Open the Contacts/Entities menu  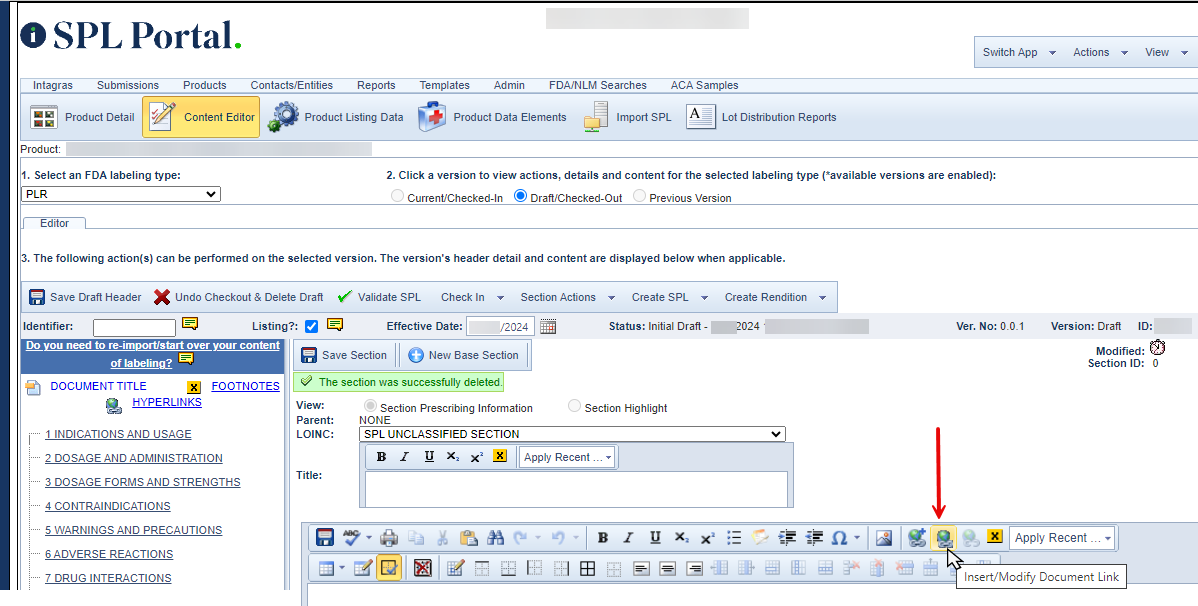point(292,85)
